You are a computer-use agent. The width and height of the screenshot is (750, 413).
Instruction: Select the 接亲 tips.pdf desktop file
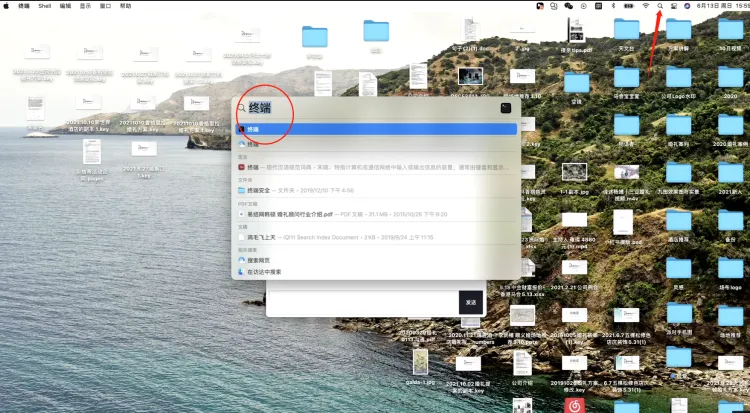click(576, 35)
